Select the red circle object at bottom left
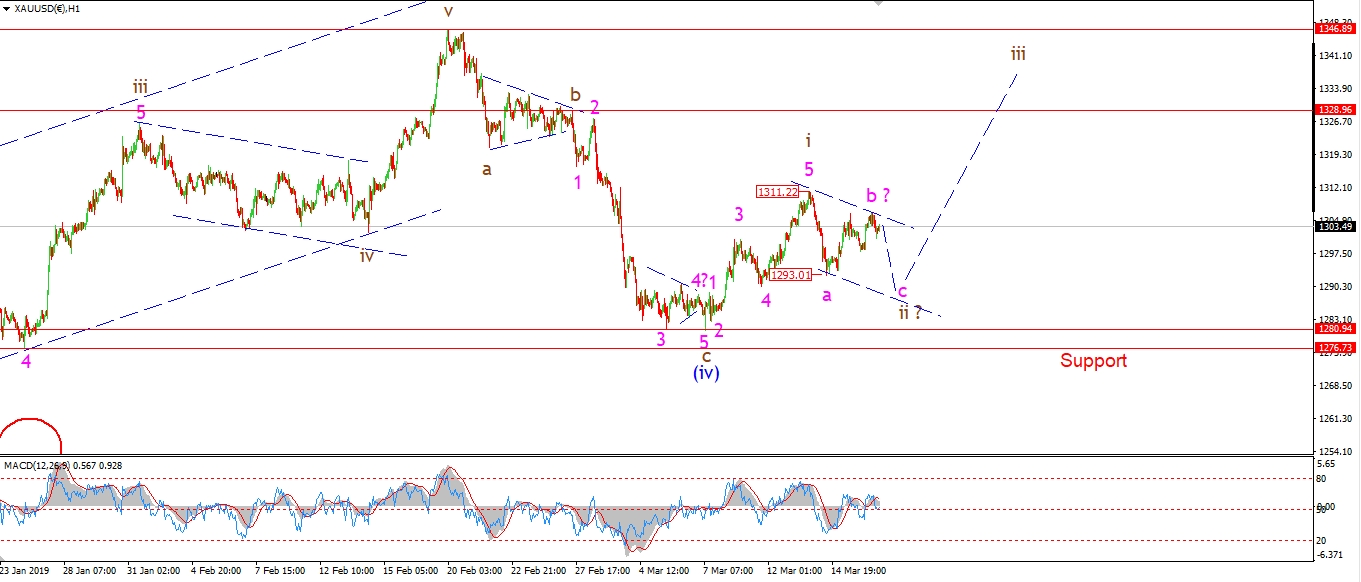The height and width of the screenshot is (582, 1361). [x=30, y=436]
